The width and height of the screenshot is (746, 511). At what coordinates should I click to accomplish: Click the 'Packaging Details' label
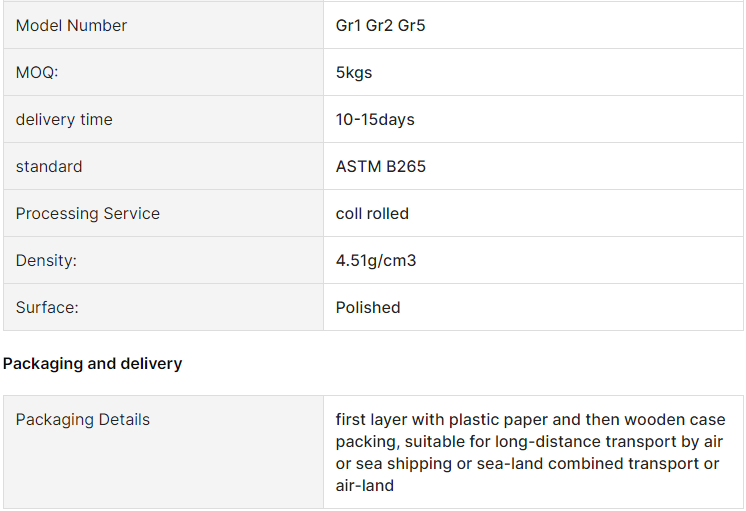click(x=83, y=420)
